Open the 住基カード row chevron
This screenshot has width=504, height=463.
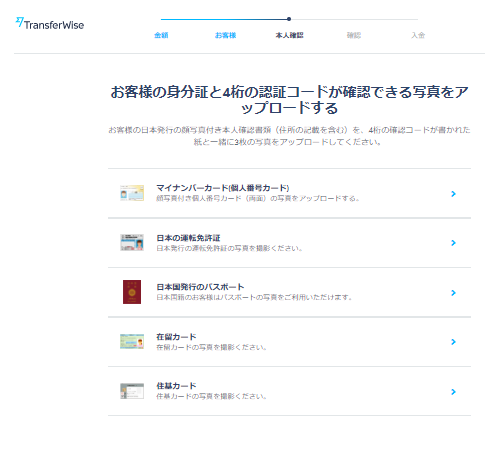point(453,392)
